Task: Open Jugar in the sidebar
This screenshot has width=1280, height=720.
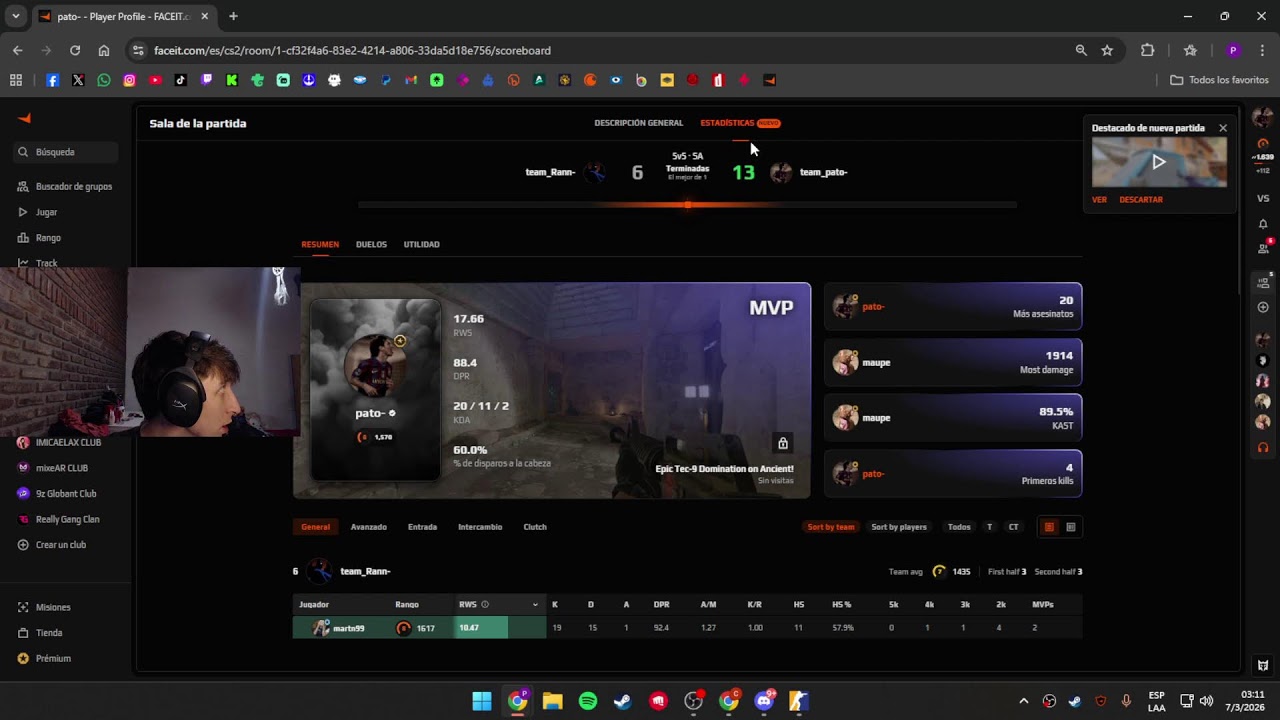Action: 38,212
